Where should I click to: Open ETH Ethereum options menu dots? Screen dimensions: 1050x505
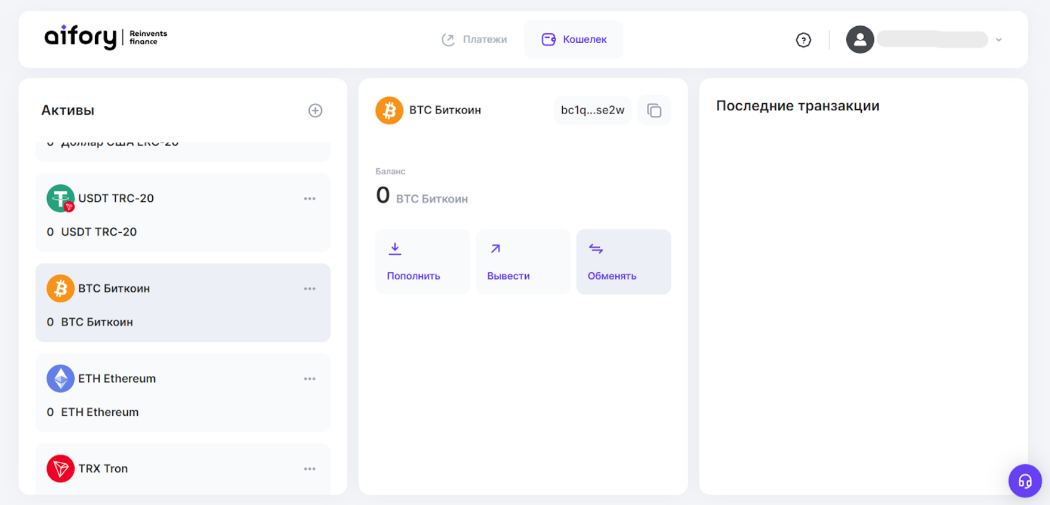309,378
